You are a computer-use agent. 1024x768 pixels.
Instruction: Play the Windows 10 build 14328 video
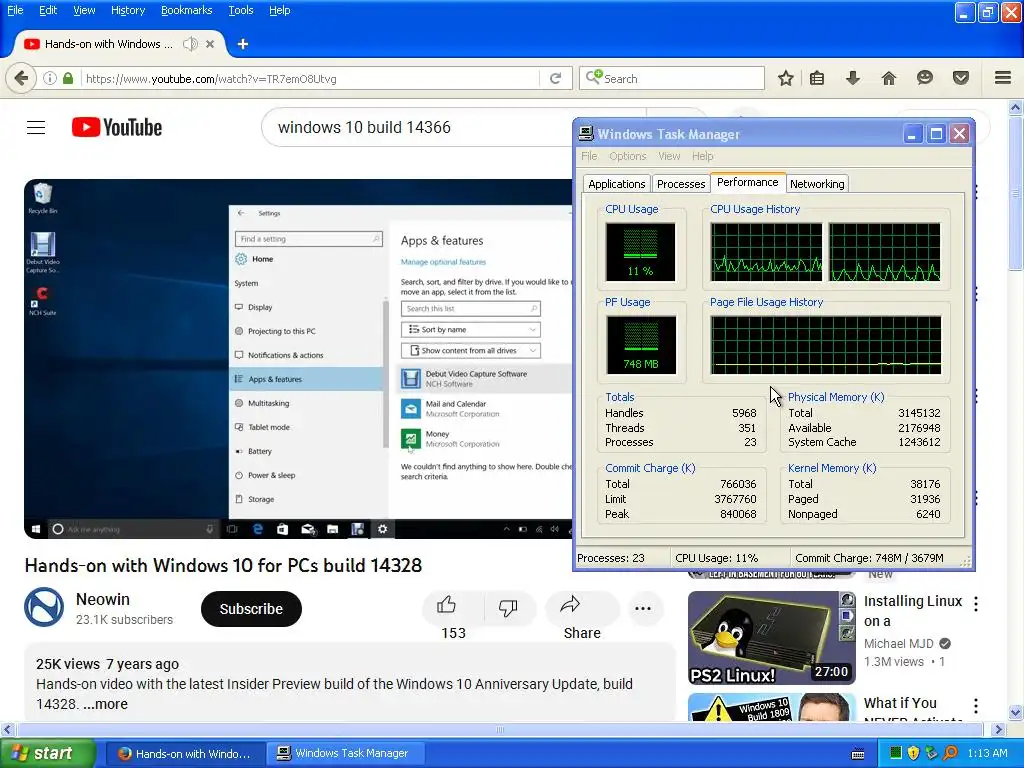[298, 359]
